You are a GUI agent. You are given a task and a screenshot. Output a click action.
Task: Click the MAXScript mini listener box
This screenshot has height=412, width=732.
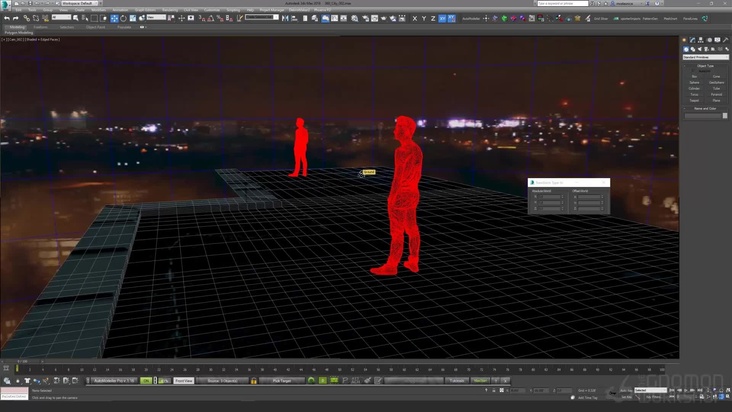(14, 393)
